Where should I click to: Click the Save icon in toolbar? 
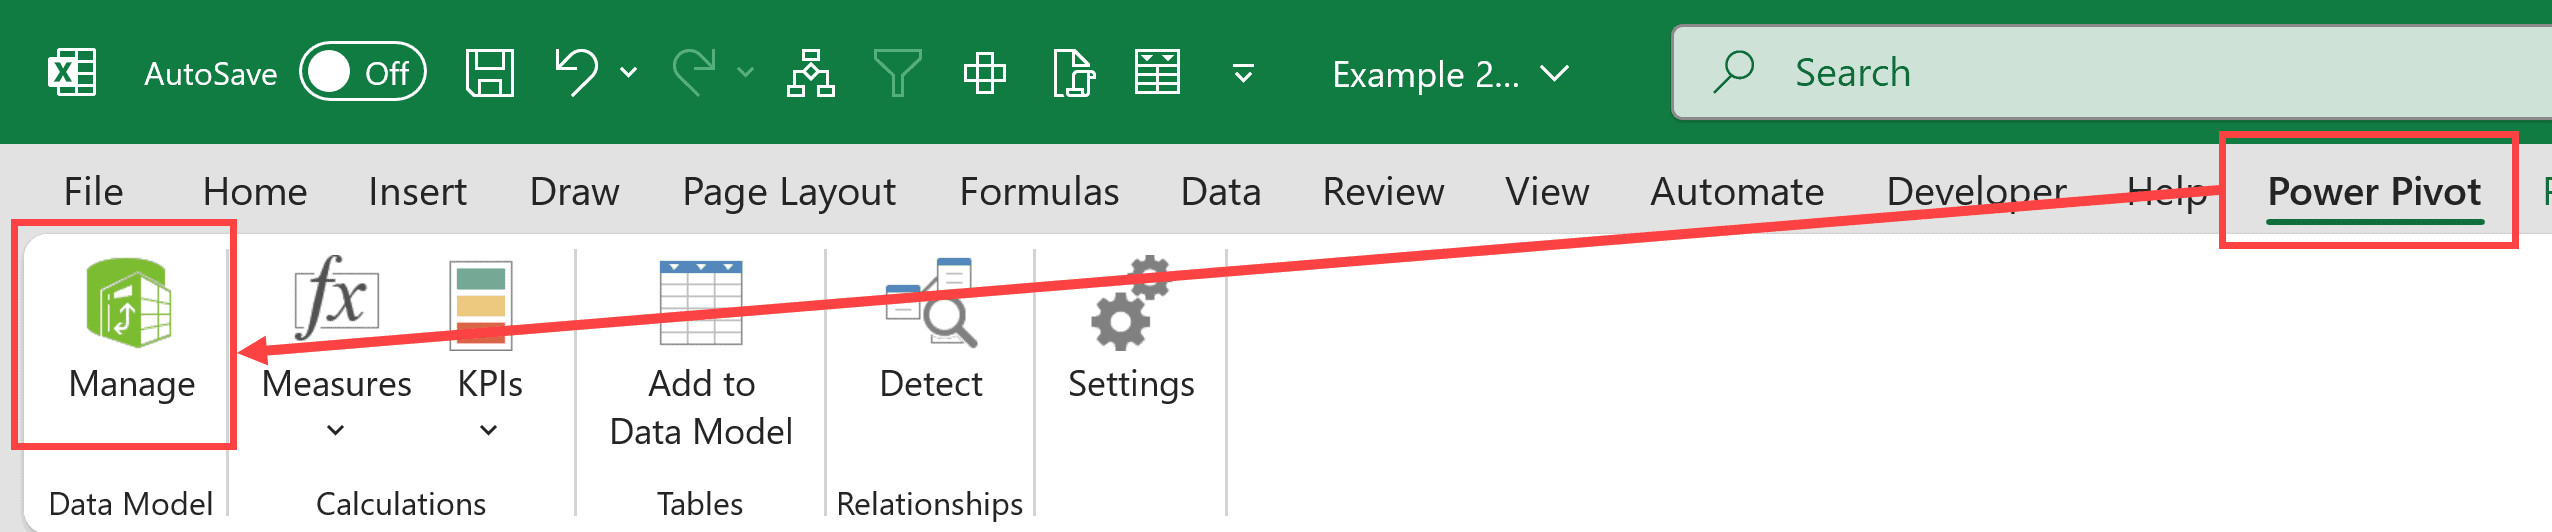(x=490, y=73)
